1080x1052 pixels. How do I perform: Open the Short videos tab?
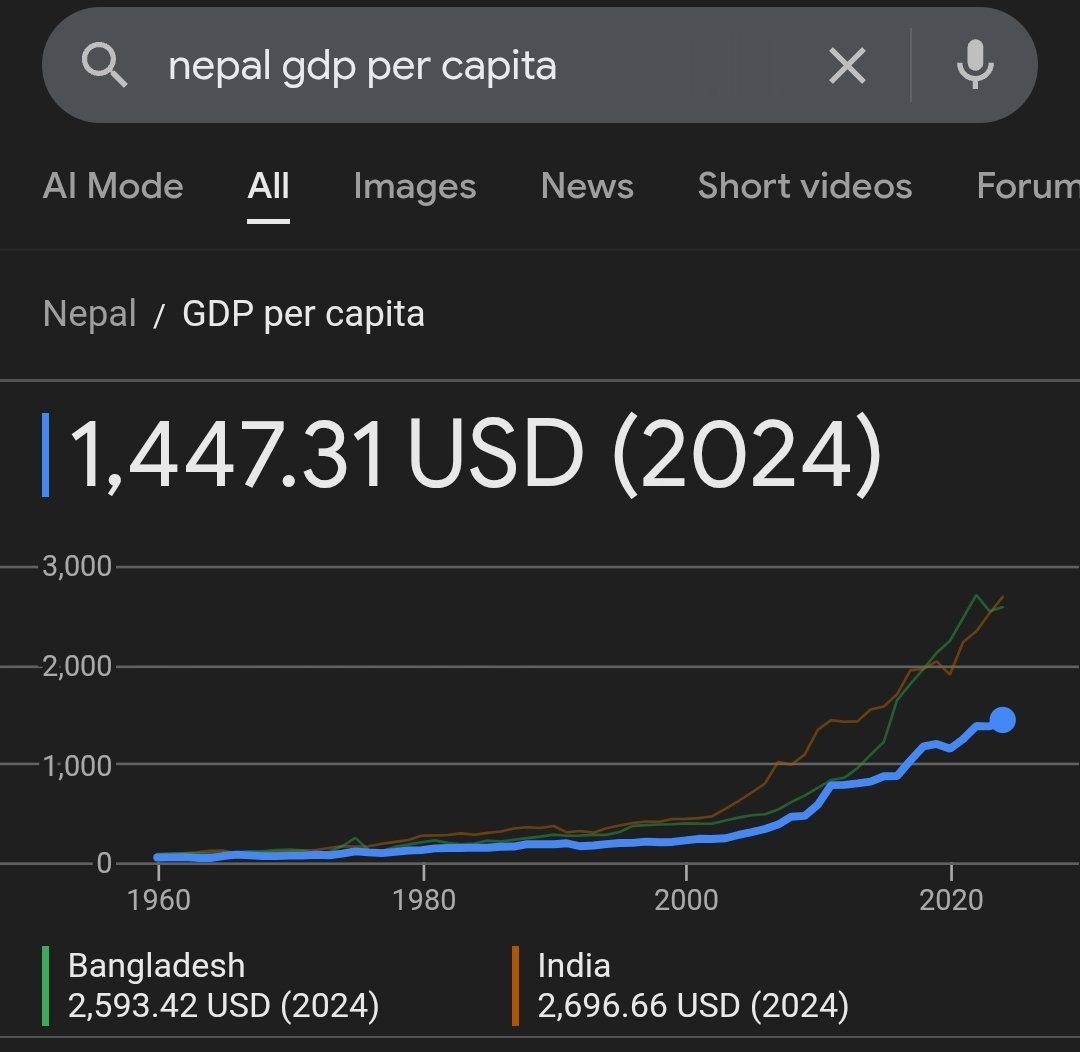coord(805,186)
